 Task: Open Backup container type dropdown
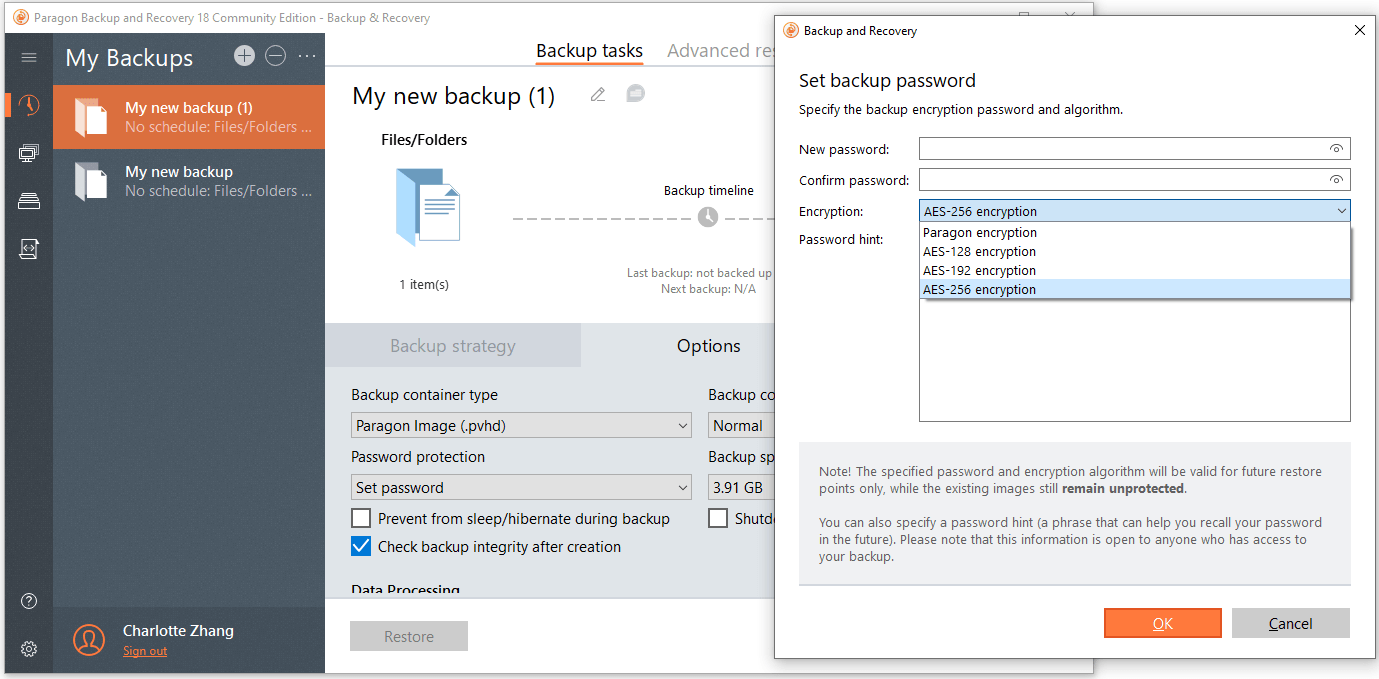(521, 425)
